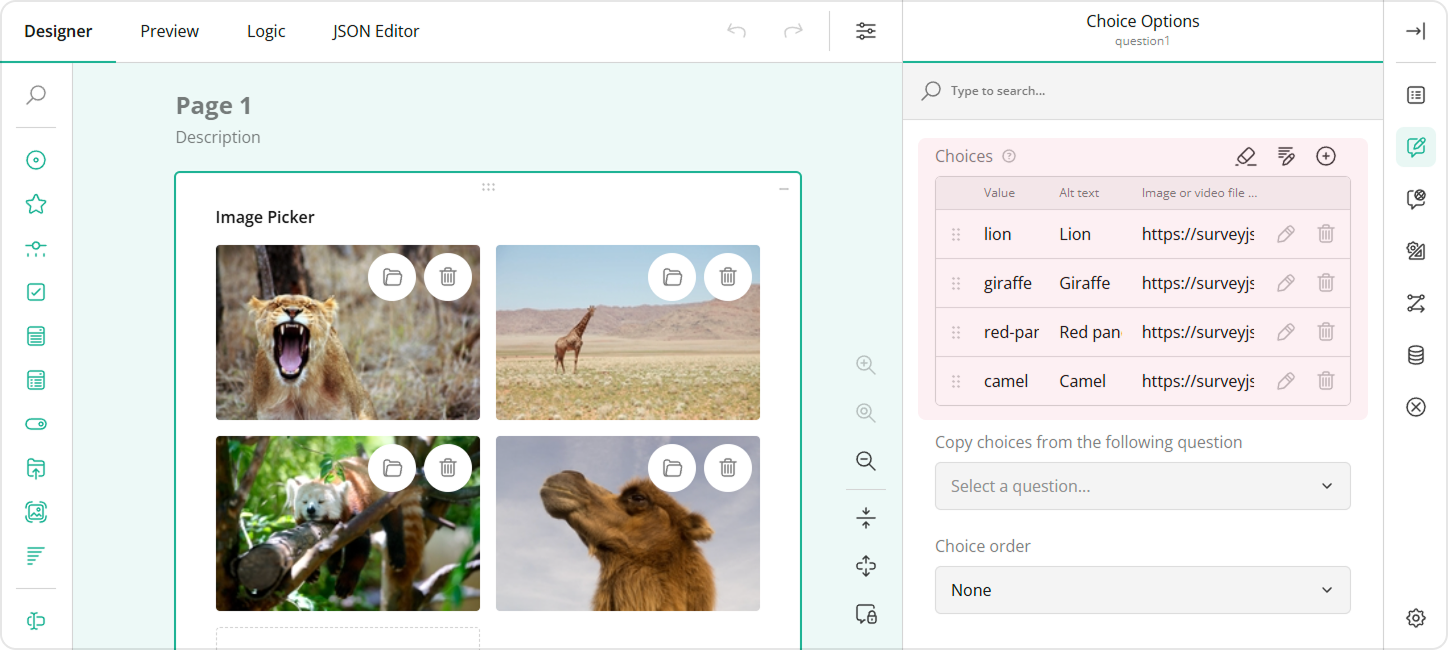Open the toolbox search
The image size is (1448, 650).
[36, 94]
